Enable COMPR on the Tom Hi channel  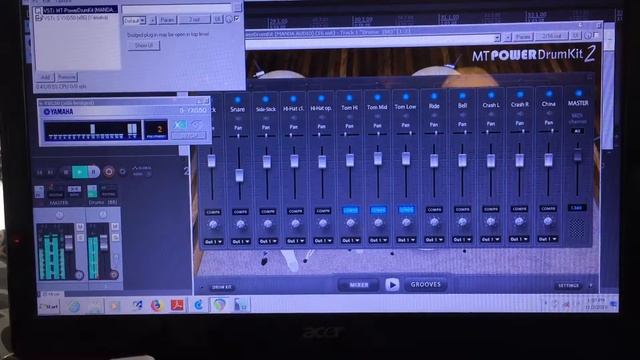pos(351,210)
